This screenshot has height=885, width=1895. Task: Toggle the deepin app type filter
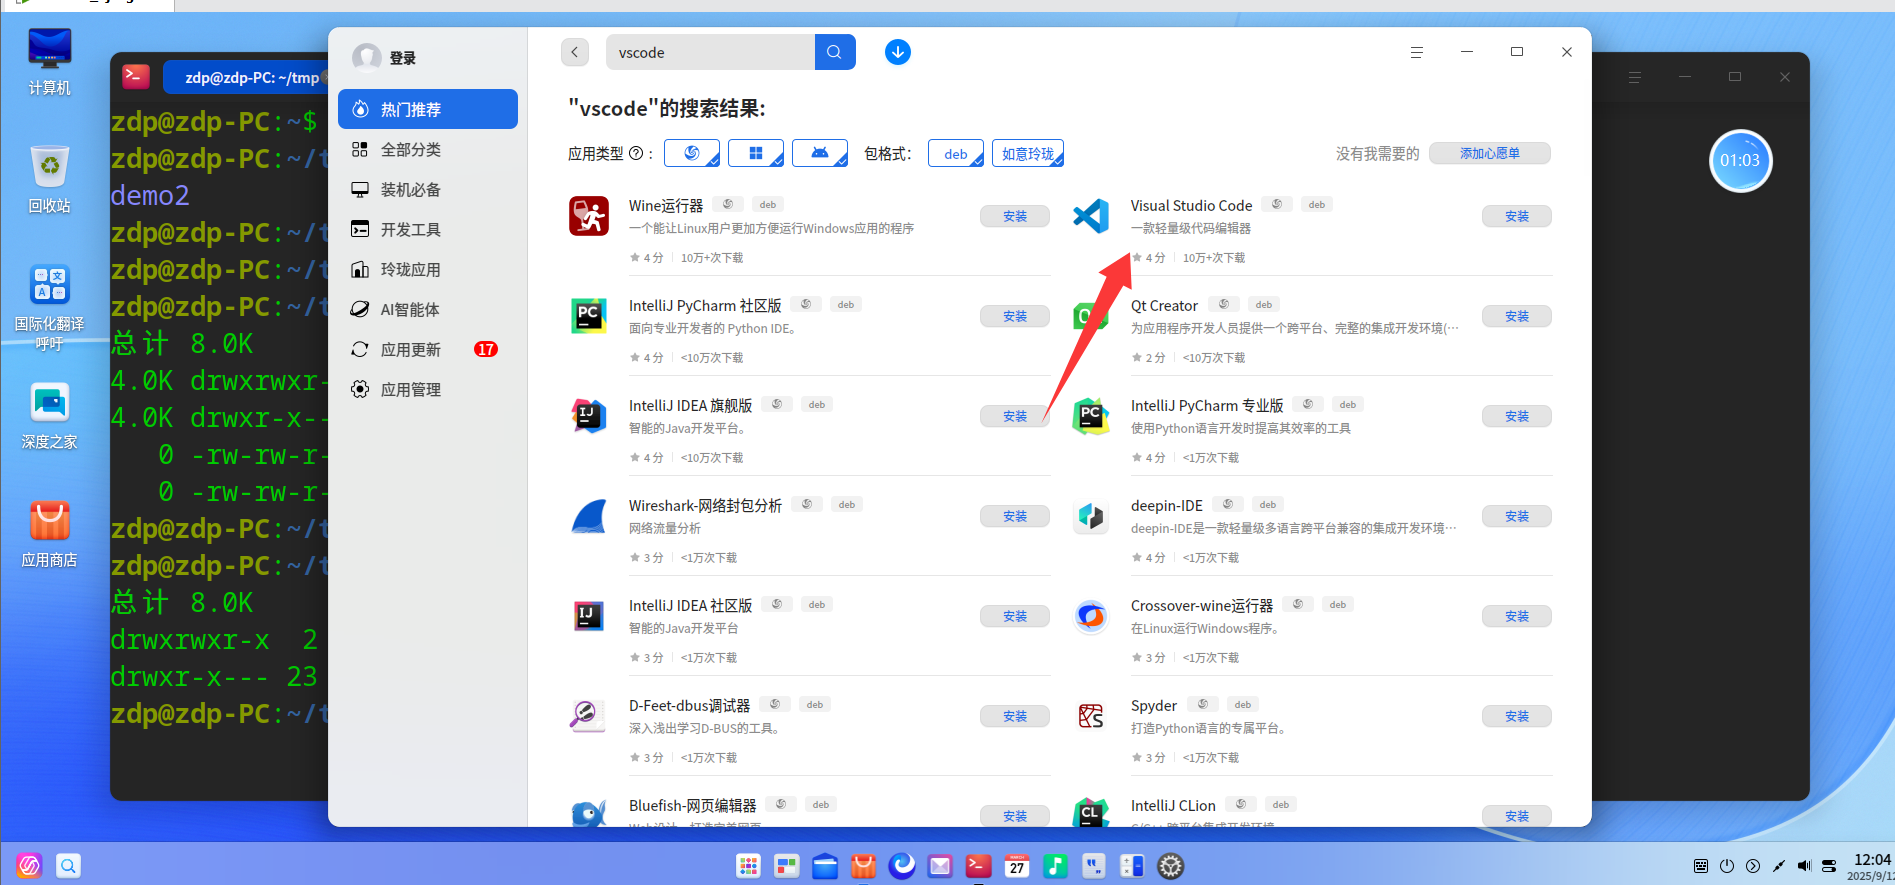[x=692, y=153]
